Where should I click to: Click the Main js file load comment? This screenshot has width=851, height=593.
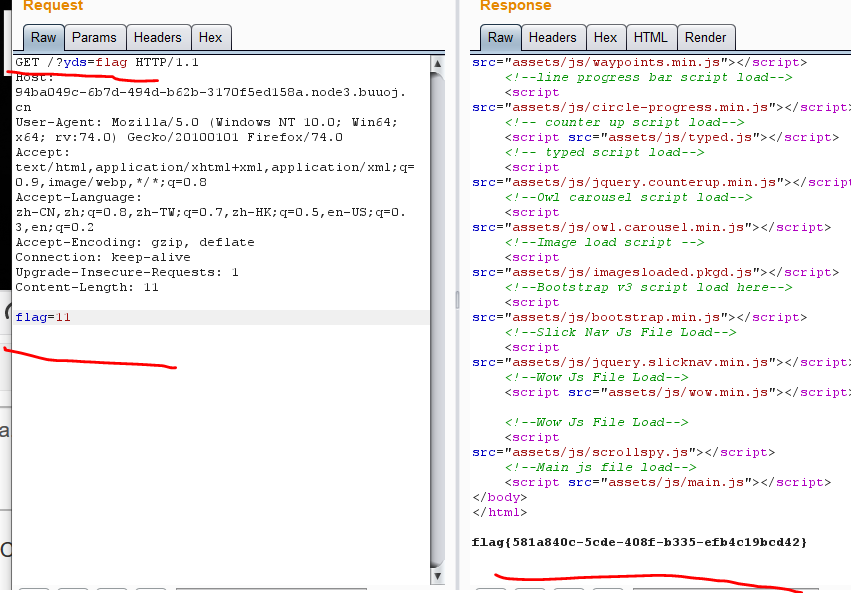click(600, 467)
